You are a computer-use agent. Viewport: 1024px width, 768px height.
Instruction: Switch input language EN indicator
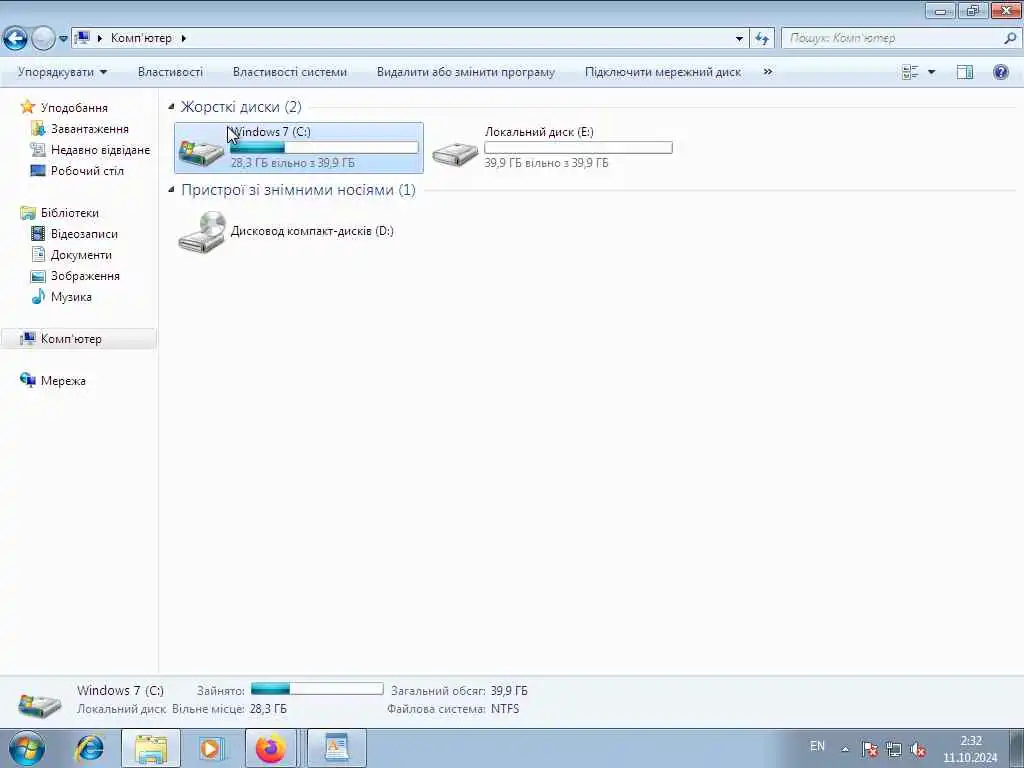[817, 746]
